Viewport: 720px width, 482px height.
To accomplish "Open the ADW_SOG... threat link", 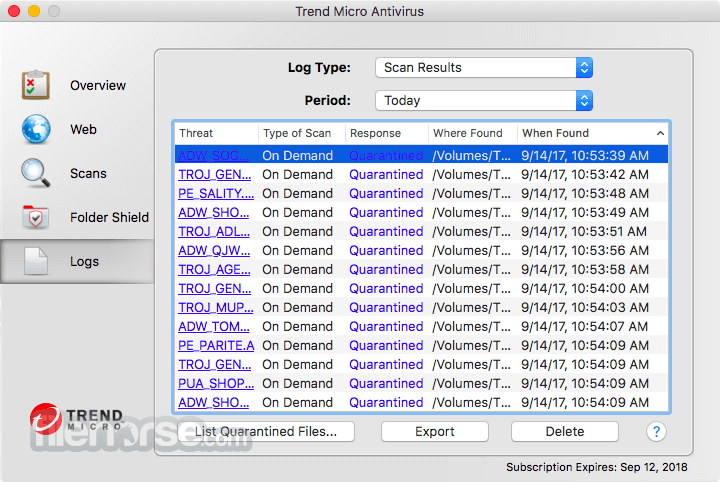I will click(x=214, y=156).
